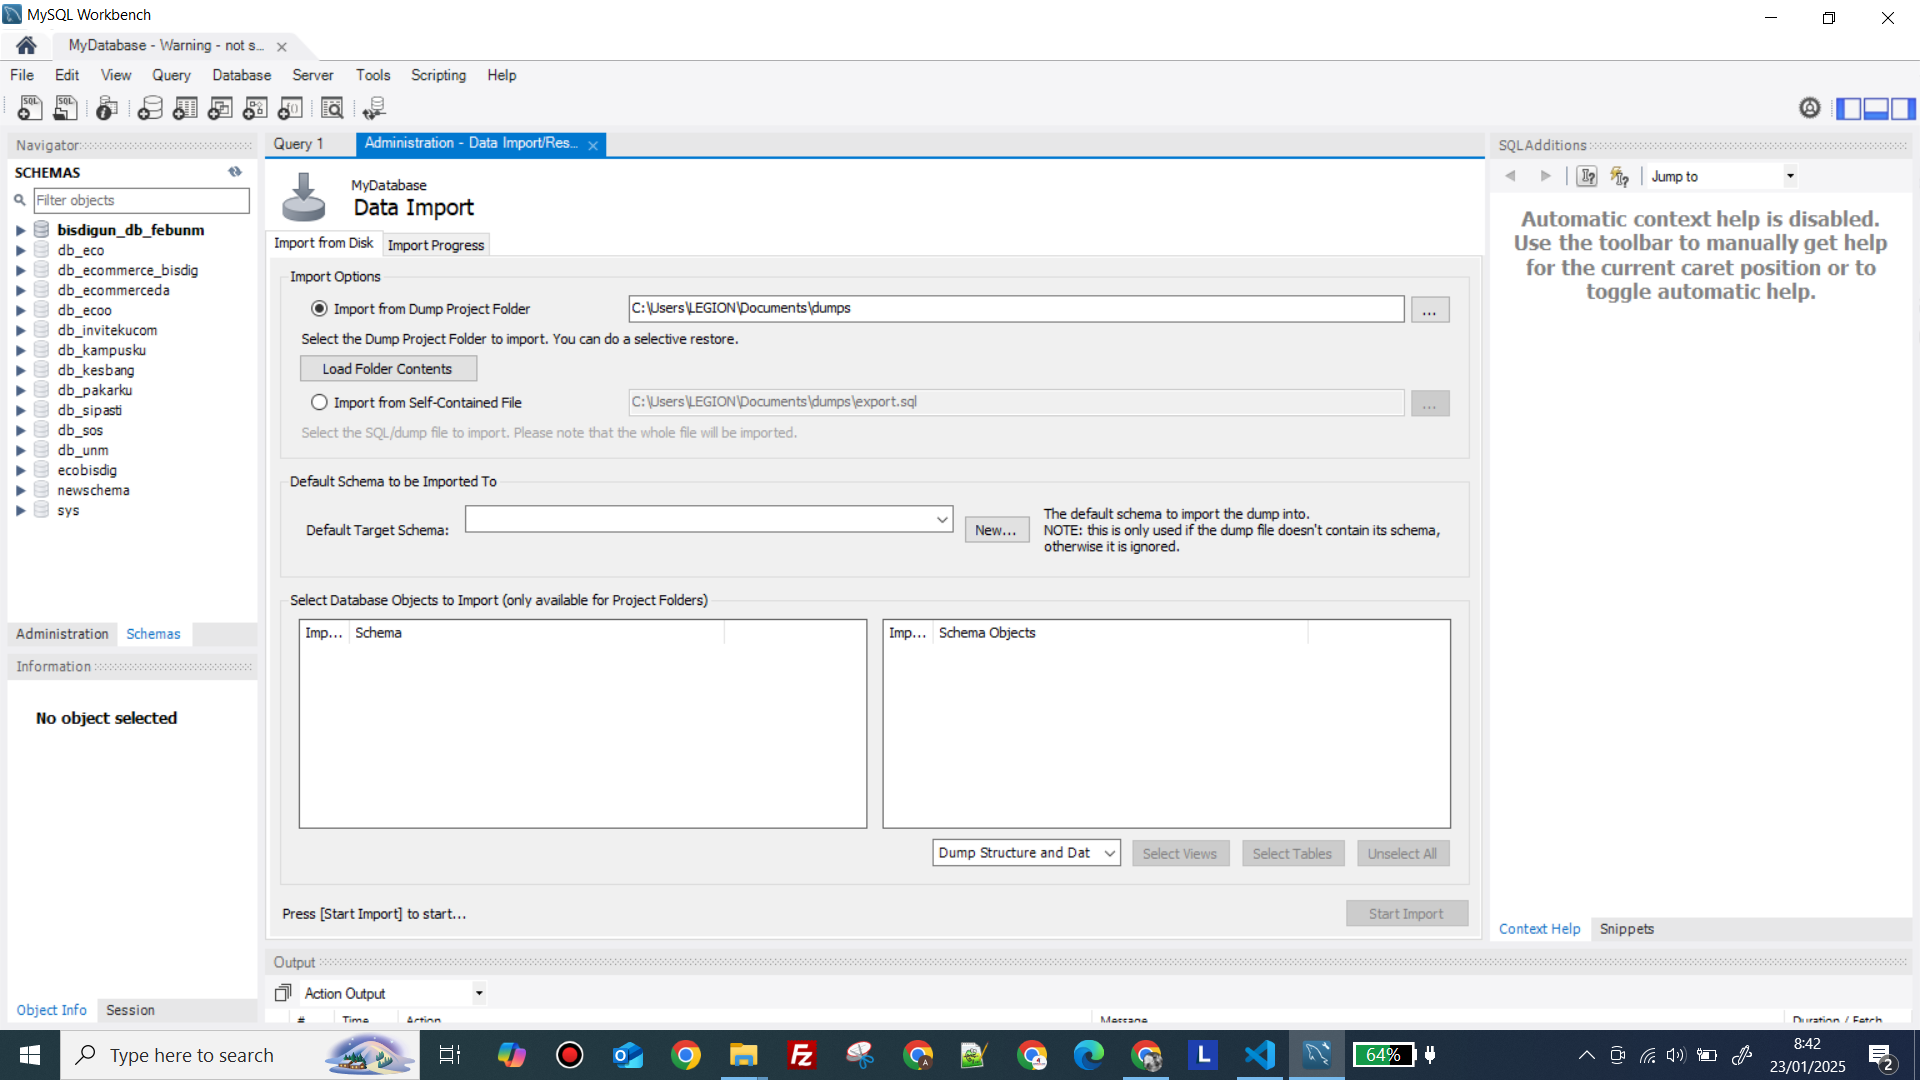Click the Filter objects search field
This screenshot has height=1080, width=1920.
(x=141, y=200)
